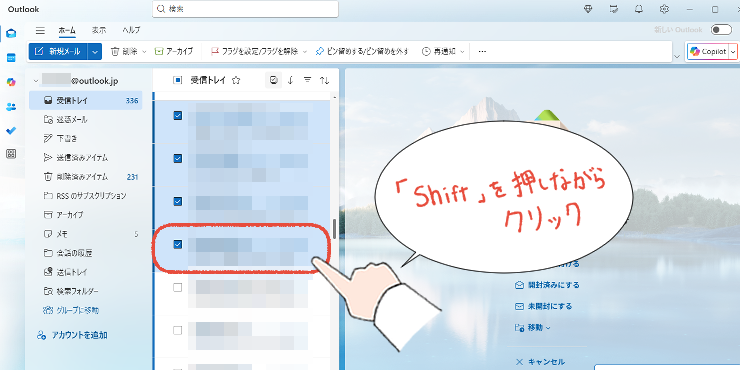Click the Copilot button in ribbon
740x370 pixels.
(708, 51)
